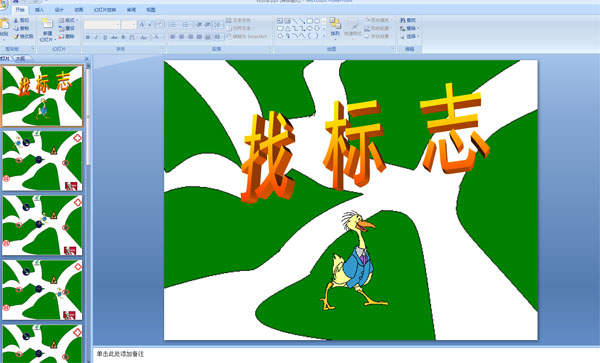Viewport: 600px width, 363px height.
Task: Click the Reset slide button
Action: pos(67,28)
